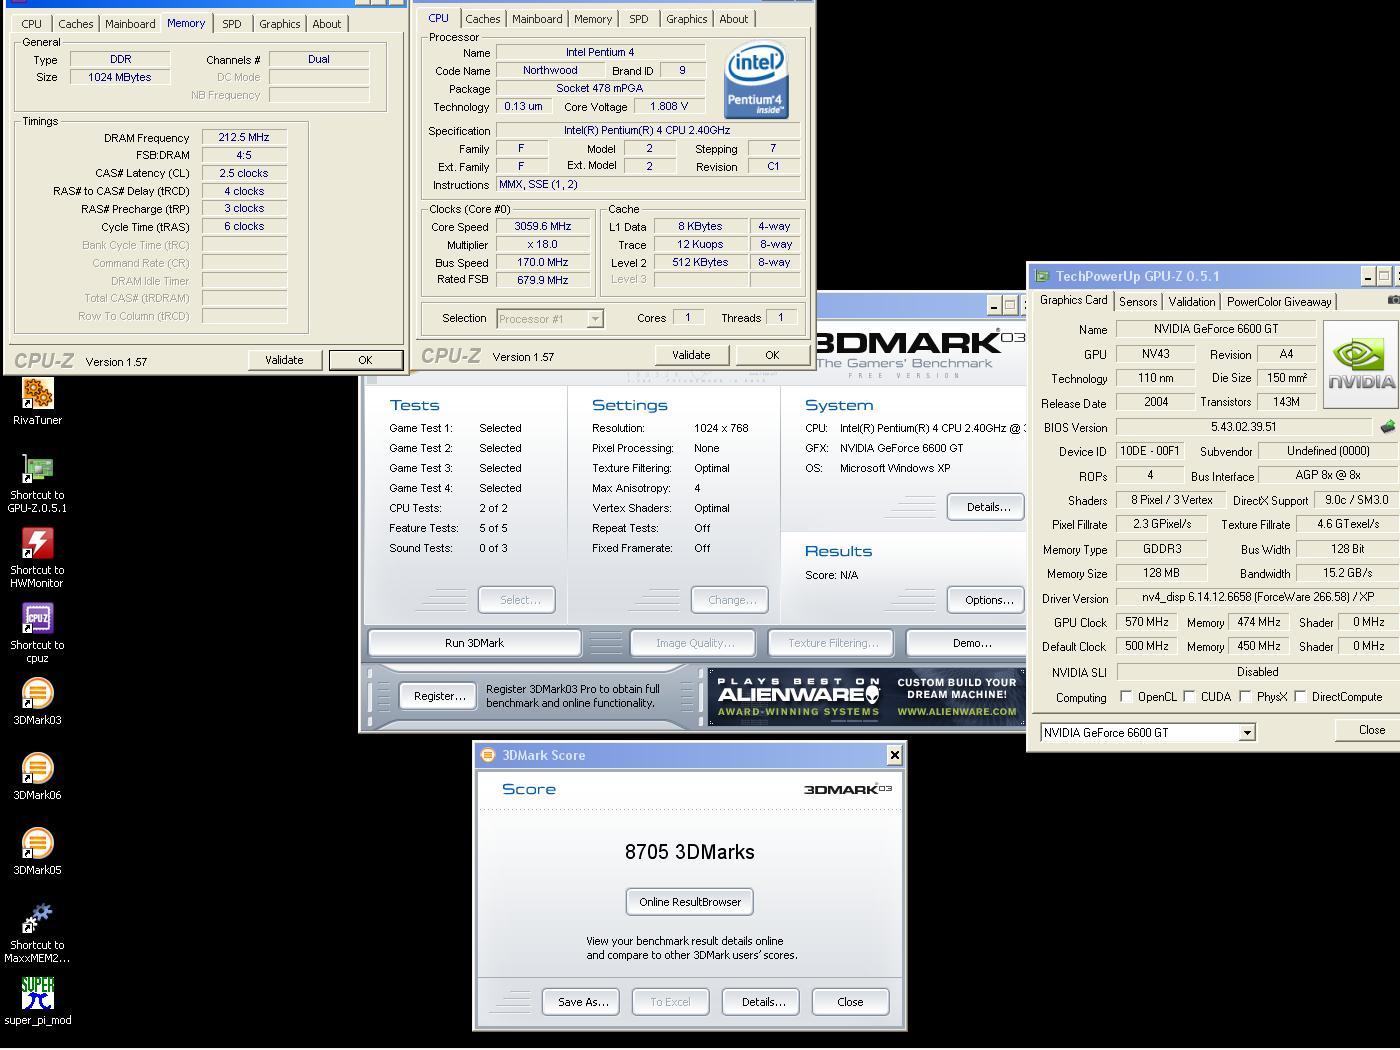Viewport: 1400px width, 1050px height.
Task: Toggle the CUDA checkbox in GPU-Z
Action: pos(1190,696)
